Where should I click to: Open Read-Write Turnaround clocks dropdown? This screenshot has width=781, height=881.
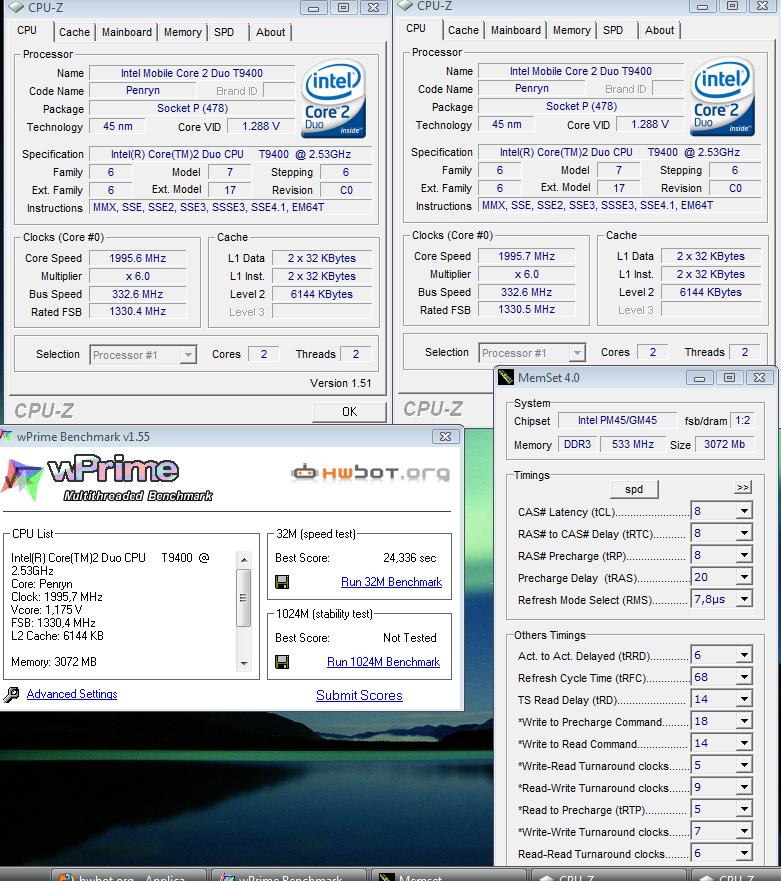pyautogui.click(x=743, y=787)
